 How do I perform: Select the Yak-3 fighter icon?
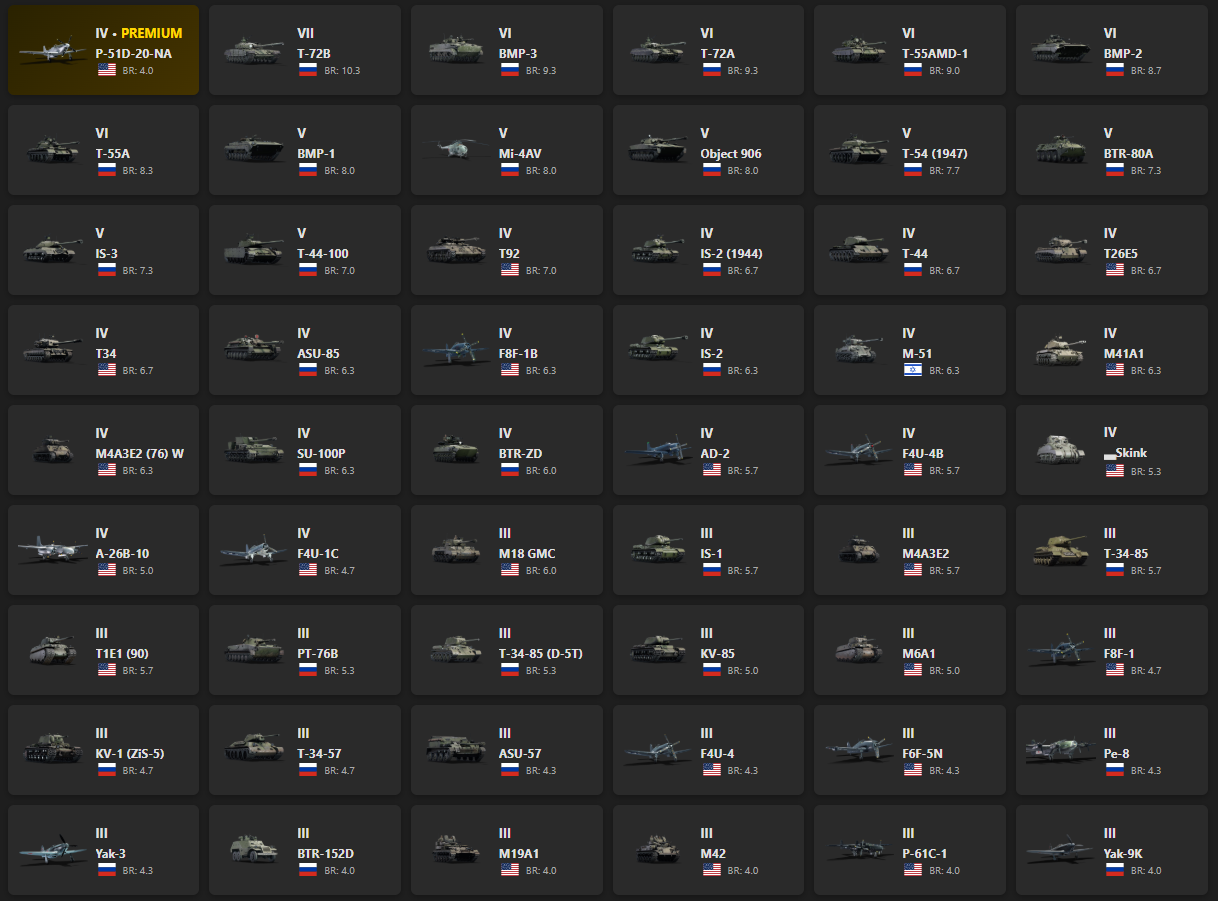click(52, 850)
